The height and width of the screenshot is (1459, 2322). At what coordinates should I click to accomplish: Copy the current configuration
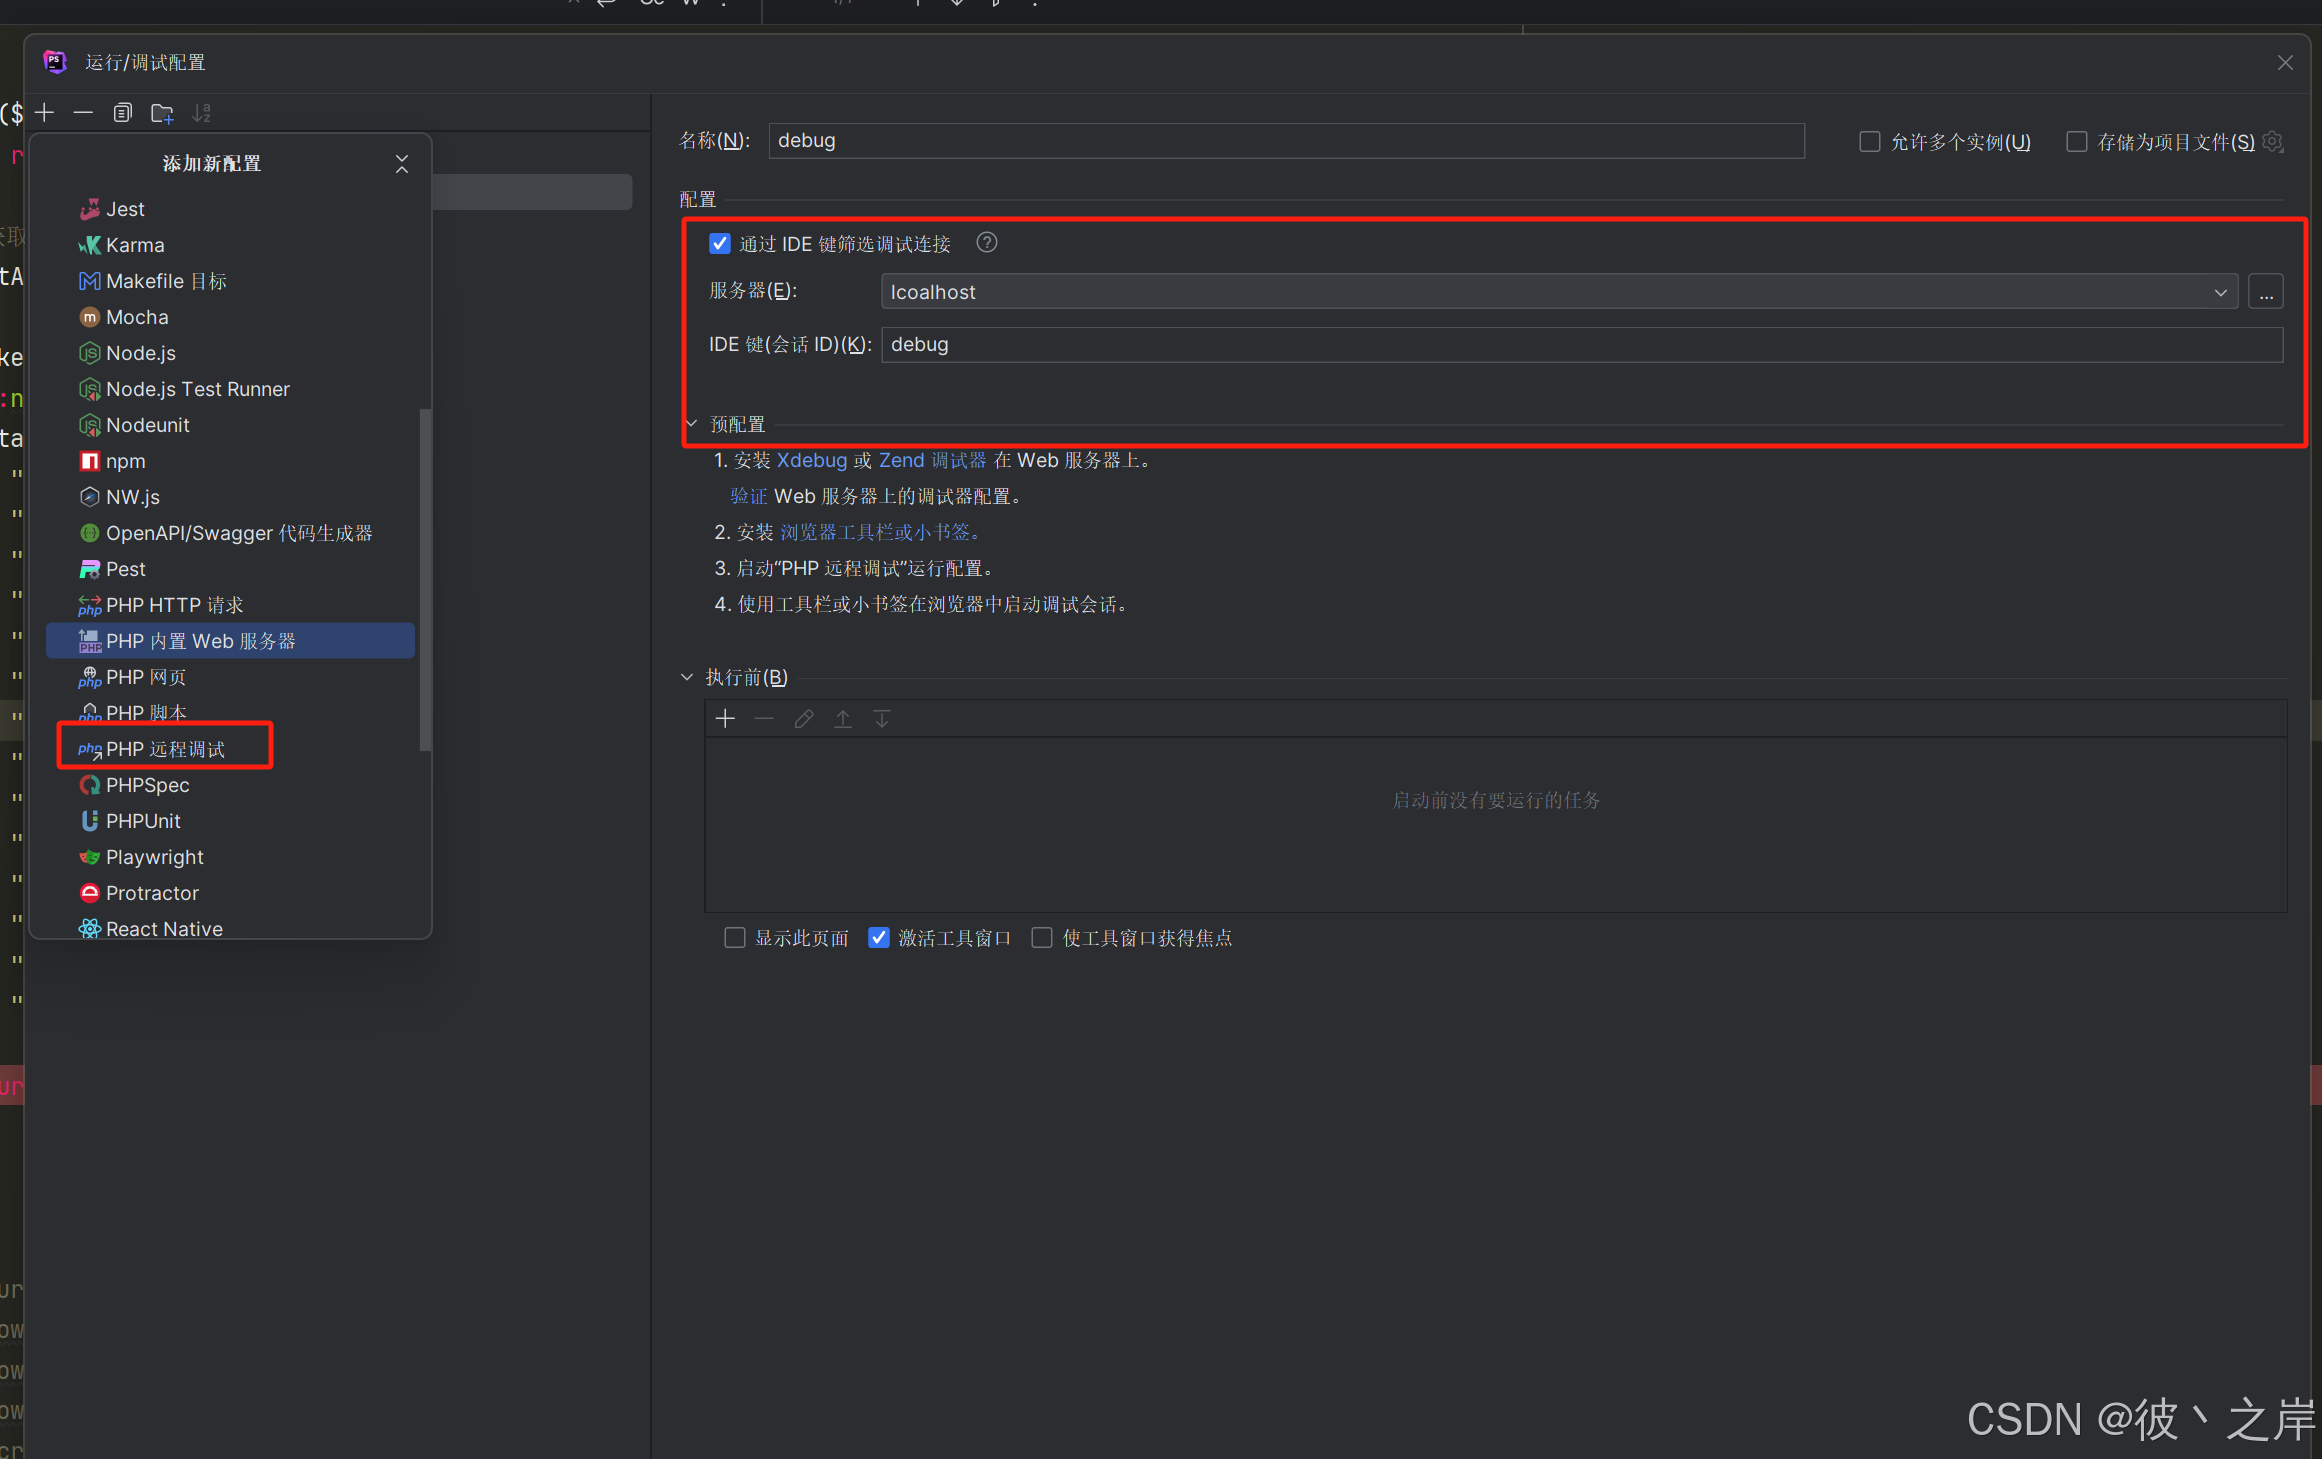click(x=122, y=112)
